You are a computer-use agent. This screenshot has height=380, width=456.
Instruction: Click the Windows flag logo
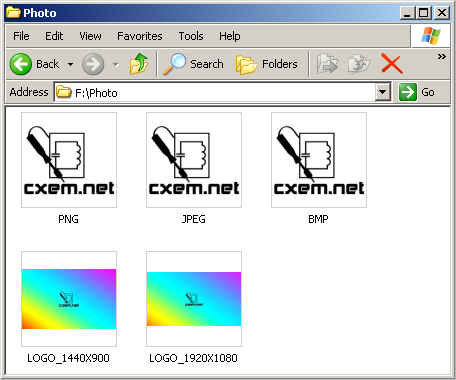pos(431,36)
